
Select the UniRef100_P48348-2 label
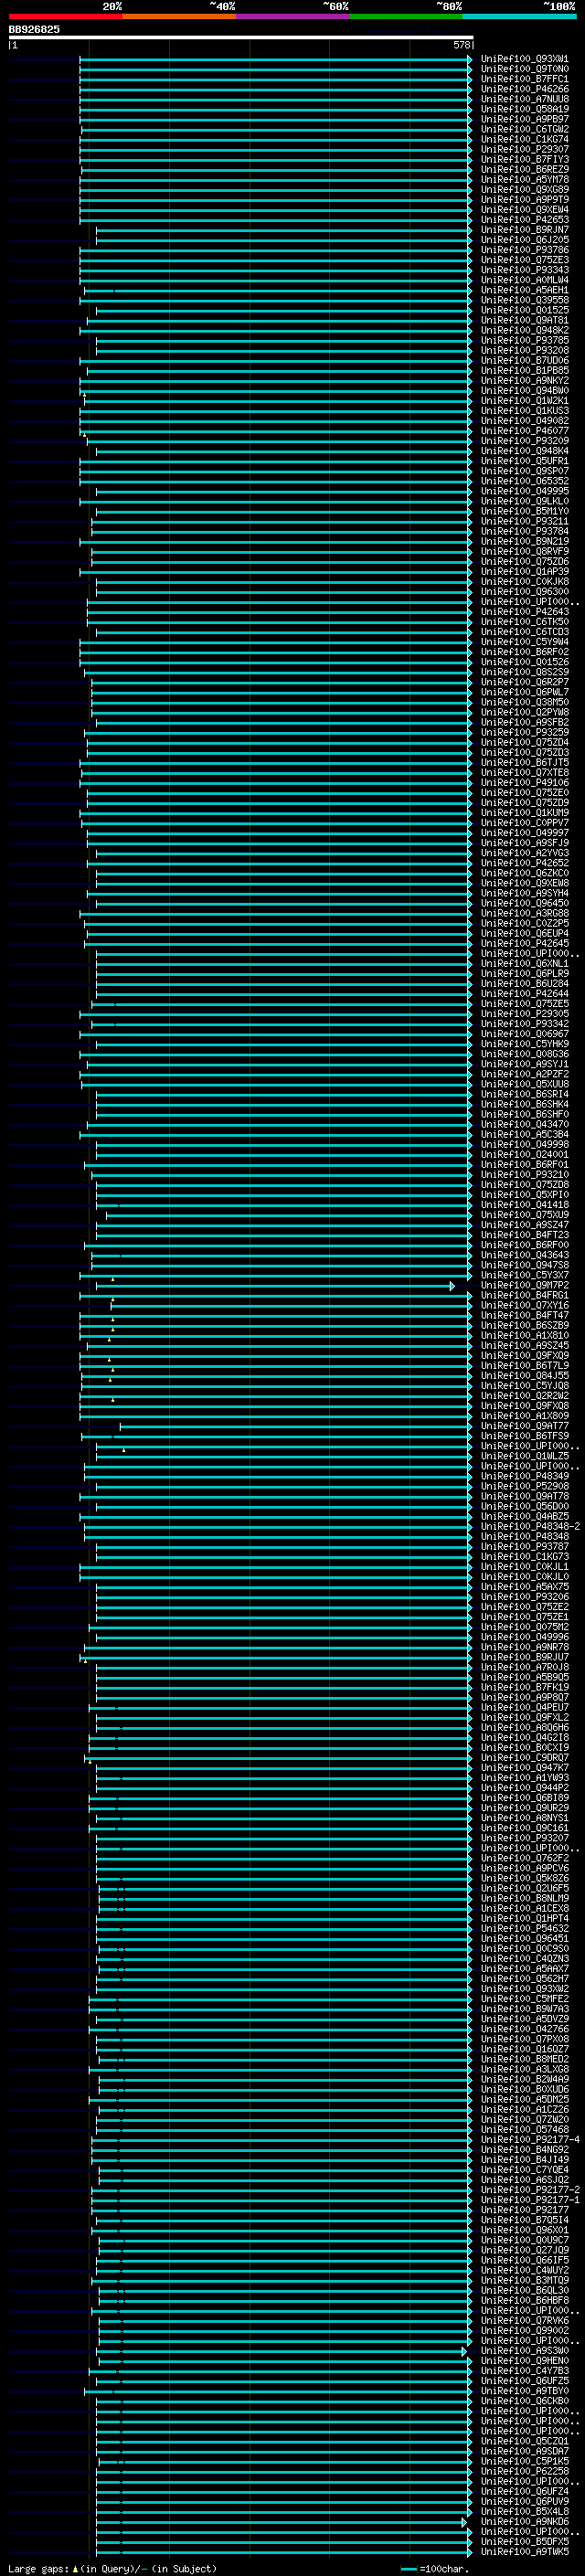[530, 1526]
